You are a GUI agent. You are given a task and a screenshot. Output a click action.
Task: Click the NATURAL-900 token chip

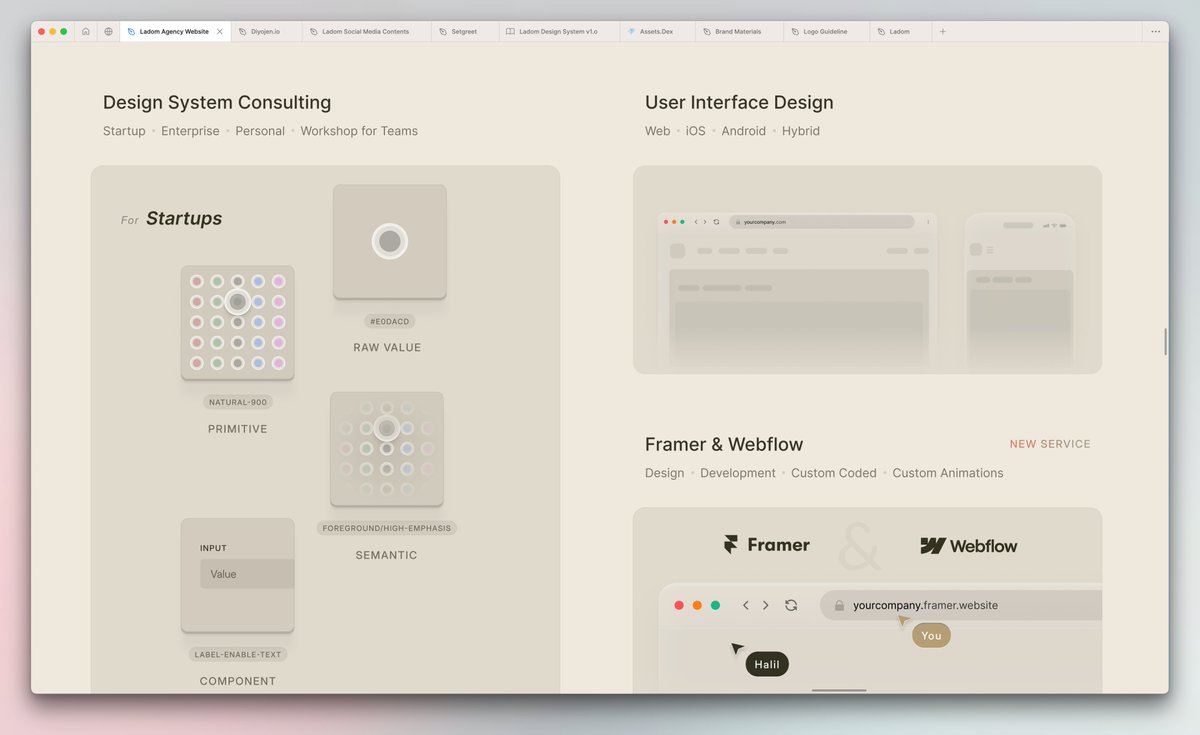coord(238,402)
